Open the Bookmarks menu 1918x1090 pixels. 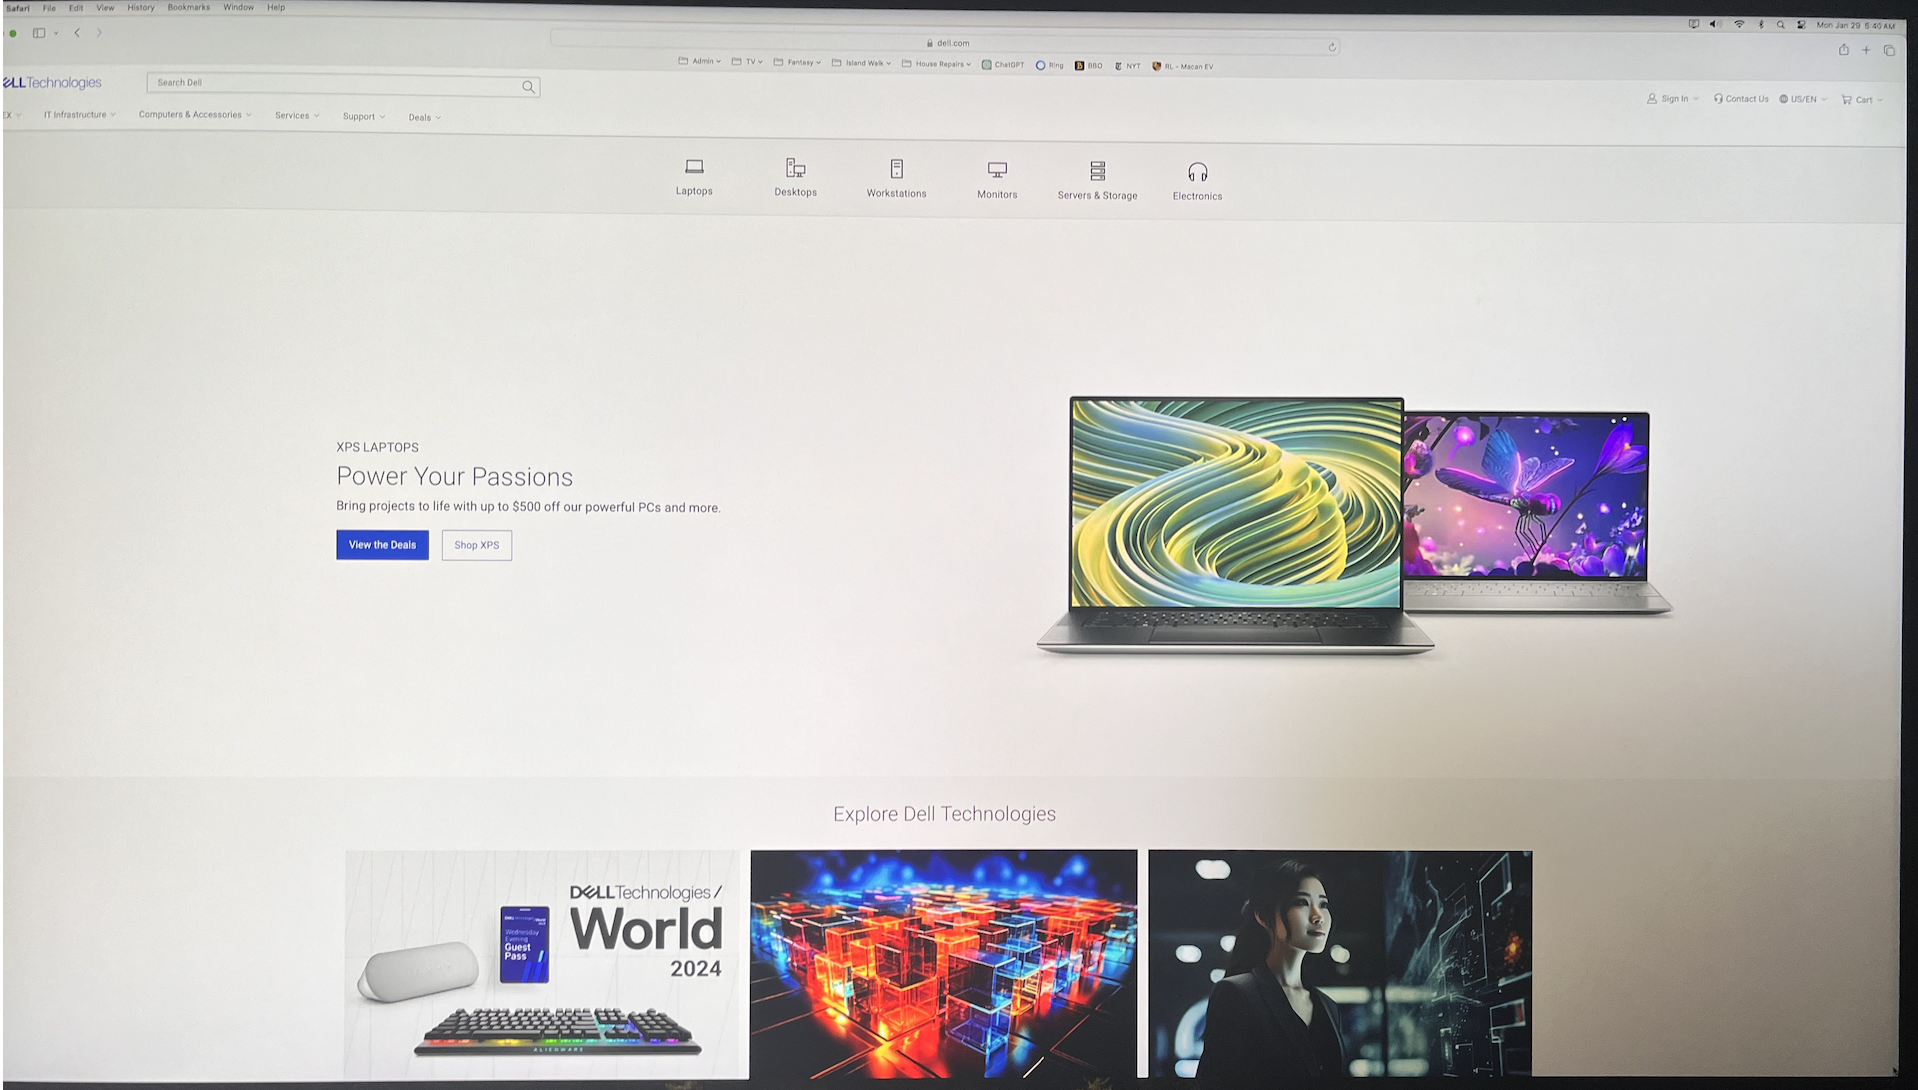pos(189,7)
